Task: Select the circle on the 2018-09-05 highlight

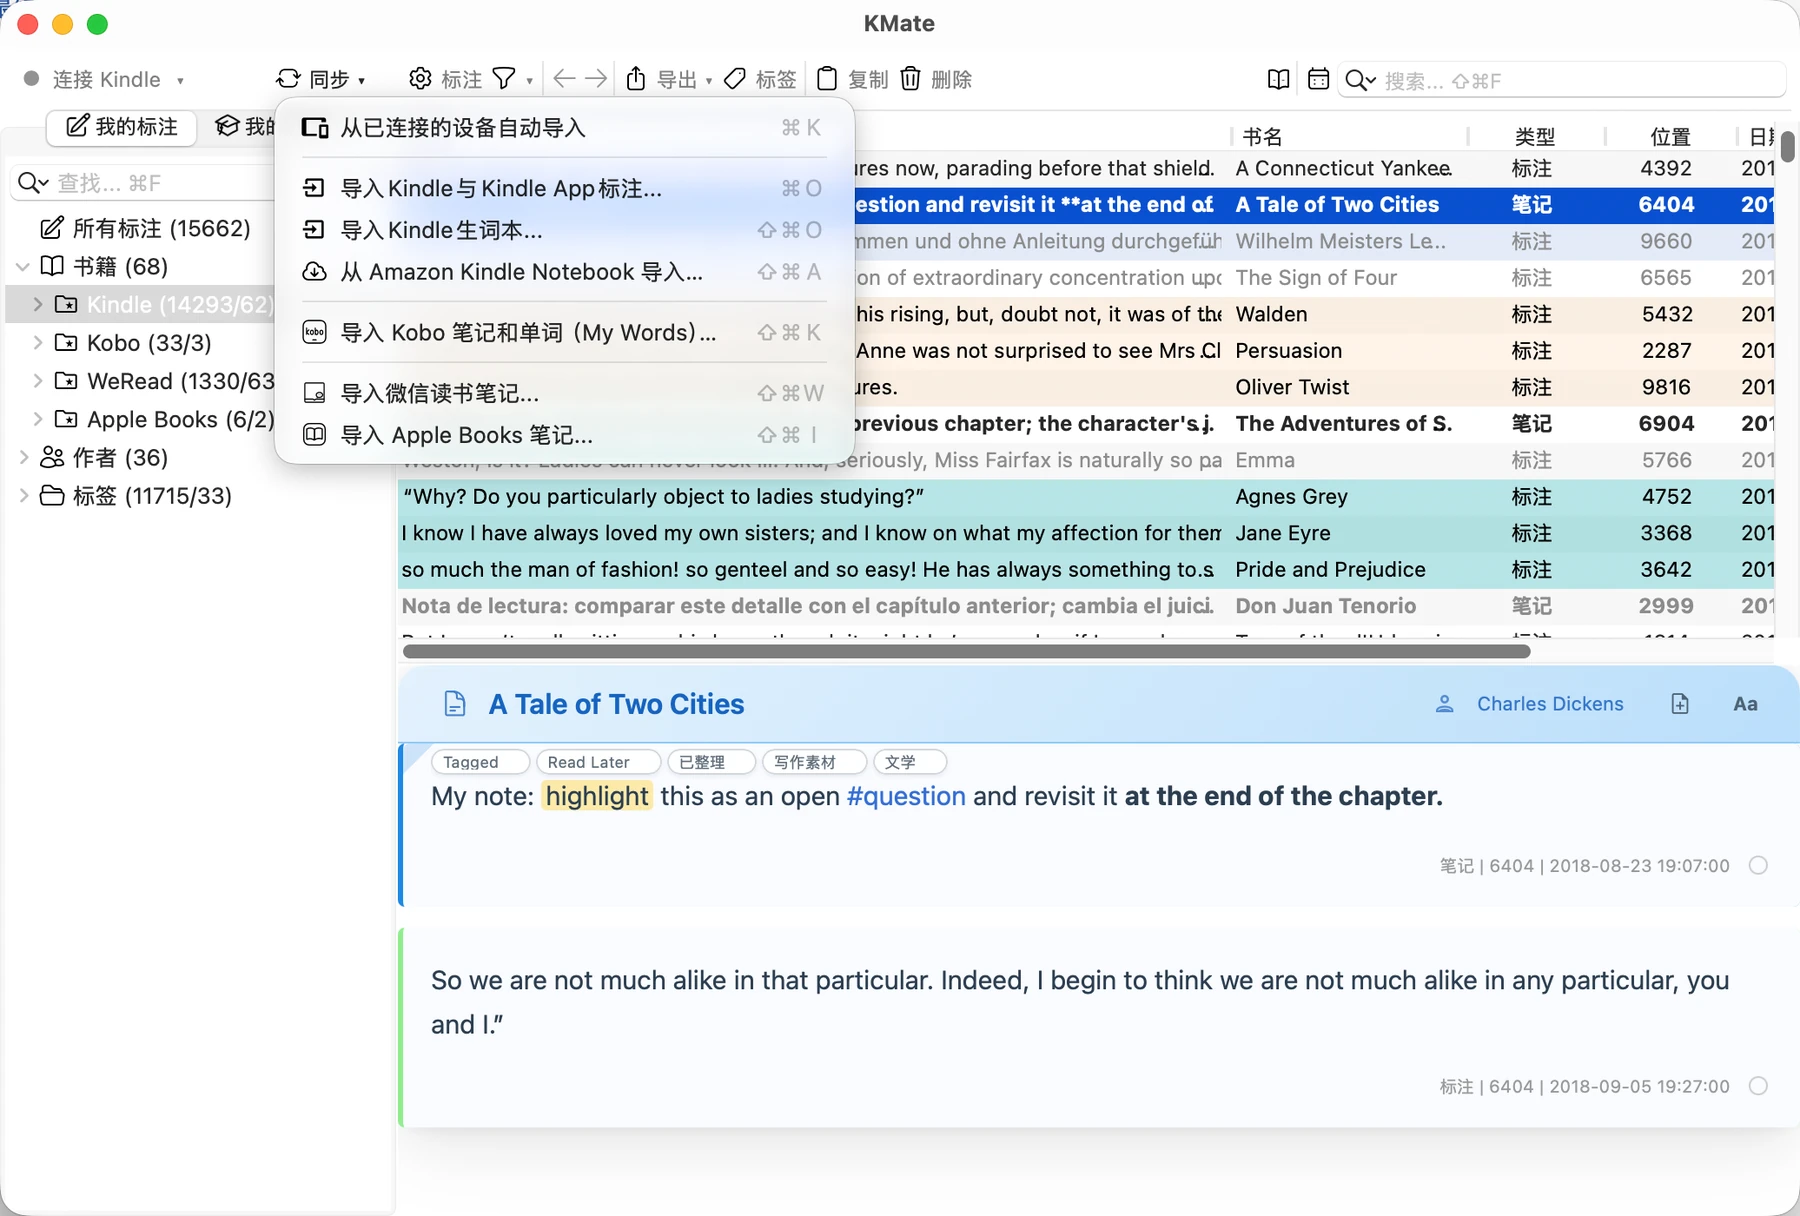Action: point(1758,1086)
